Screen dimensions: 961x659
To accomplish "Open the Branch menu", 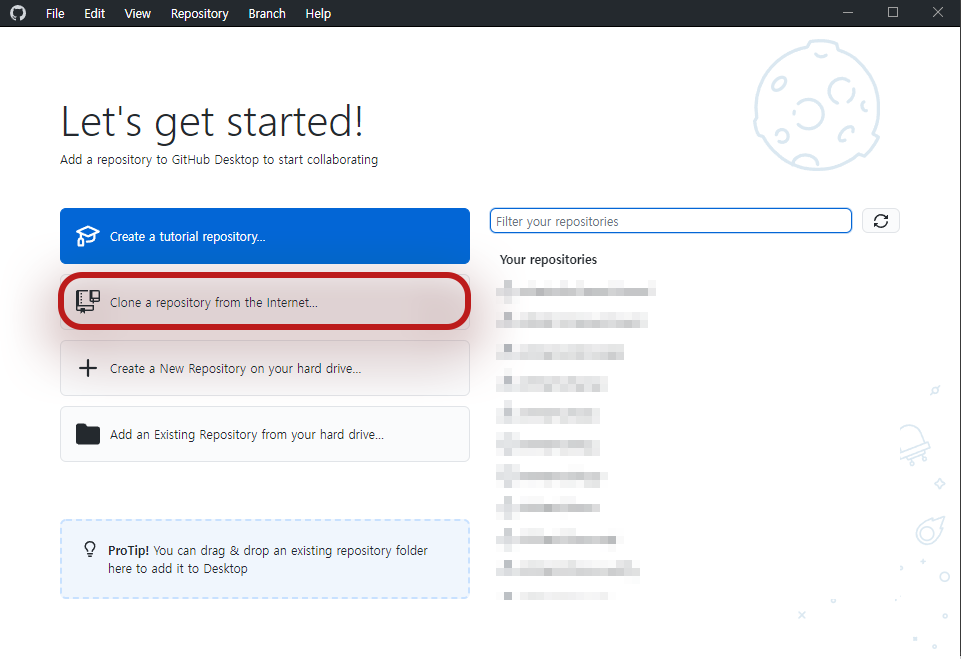I will [267, 13].
